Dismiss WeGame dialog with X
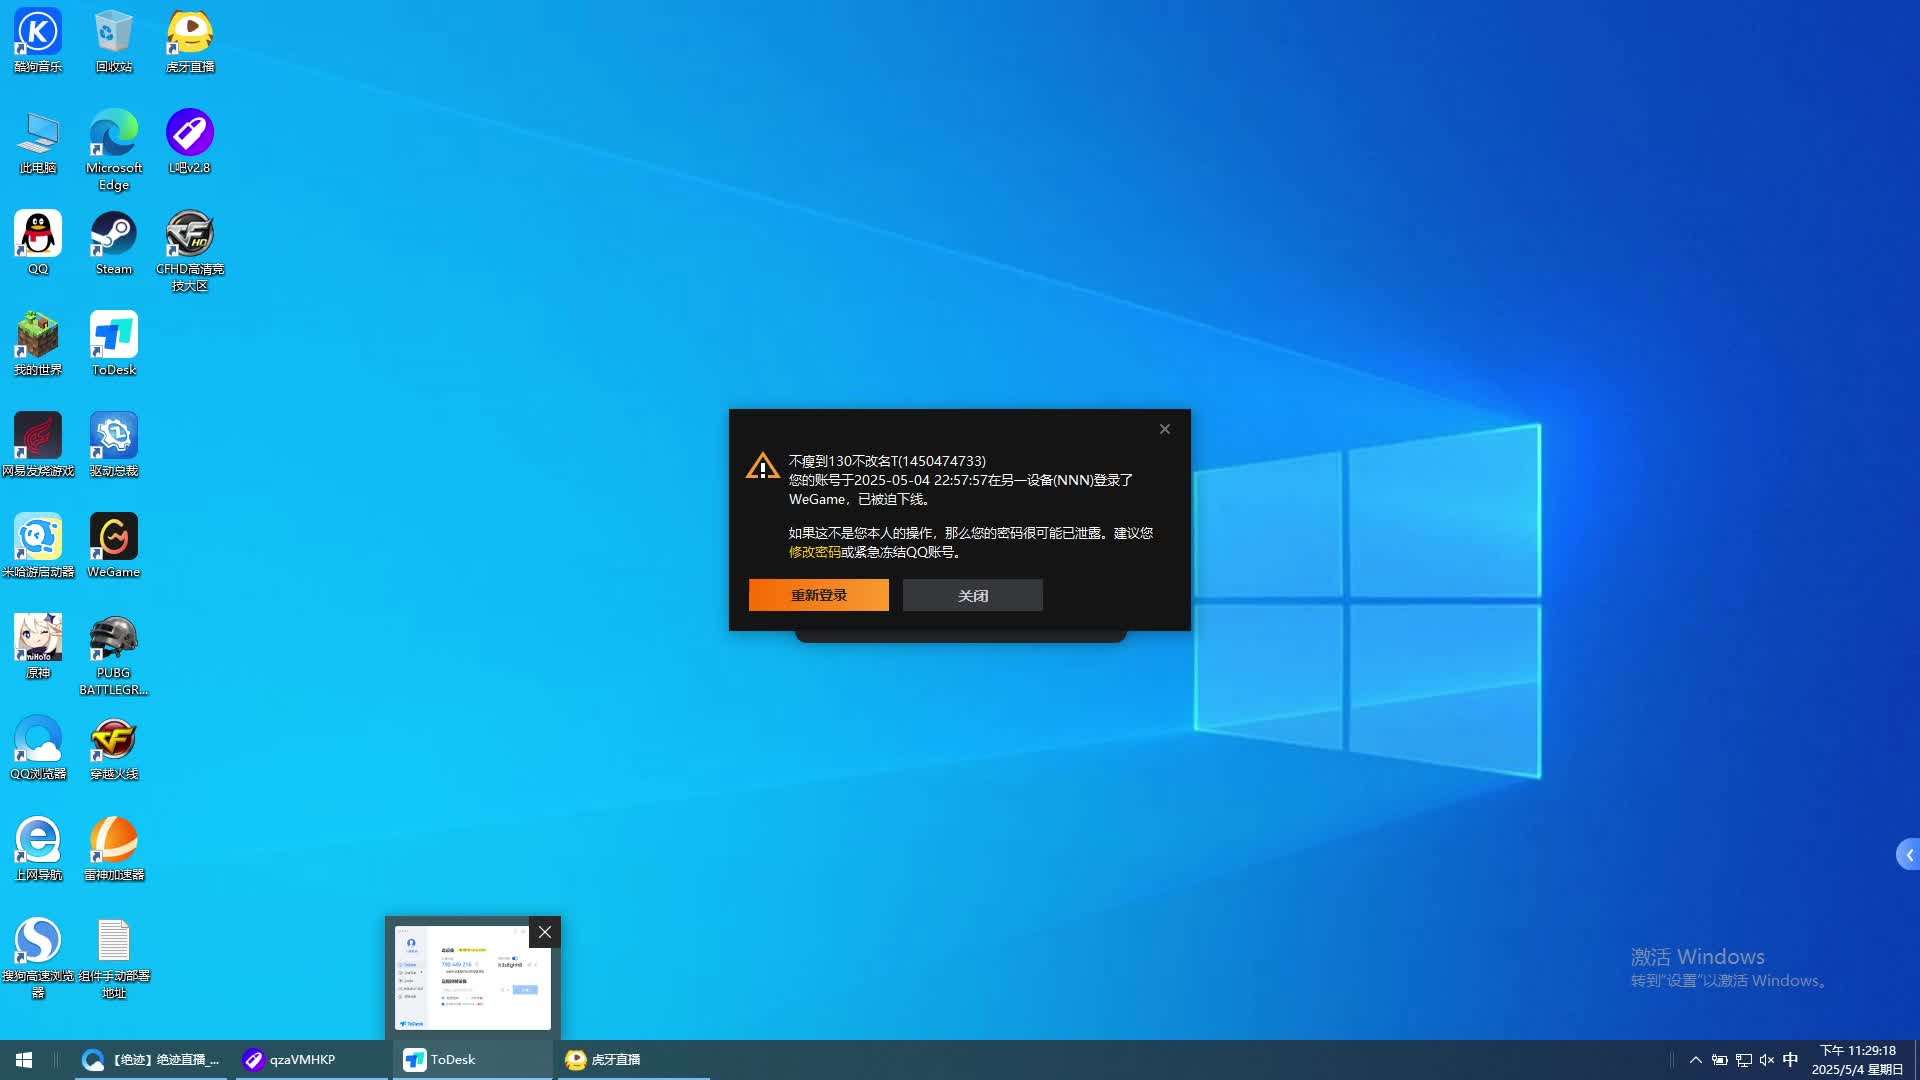Screen dimensions: 1920x1080 point(1164,429)
